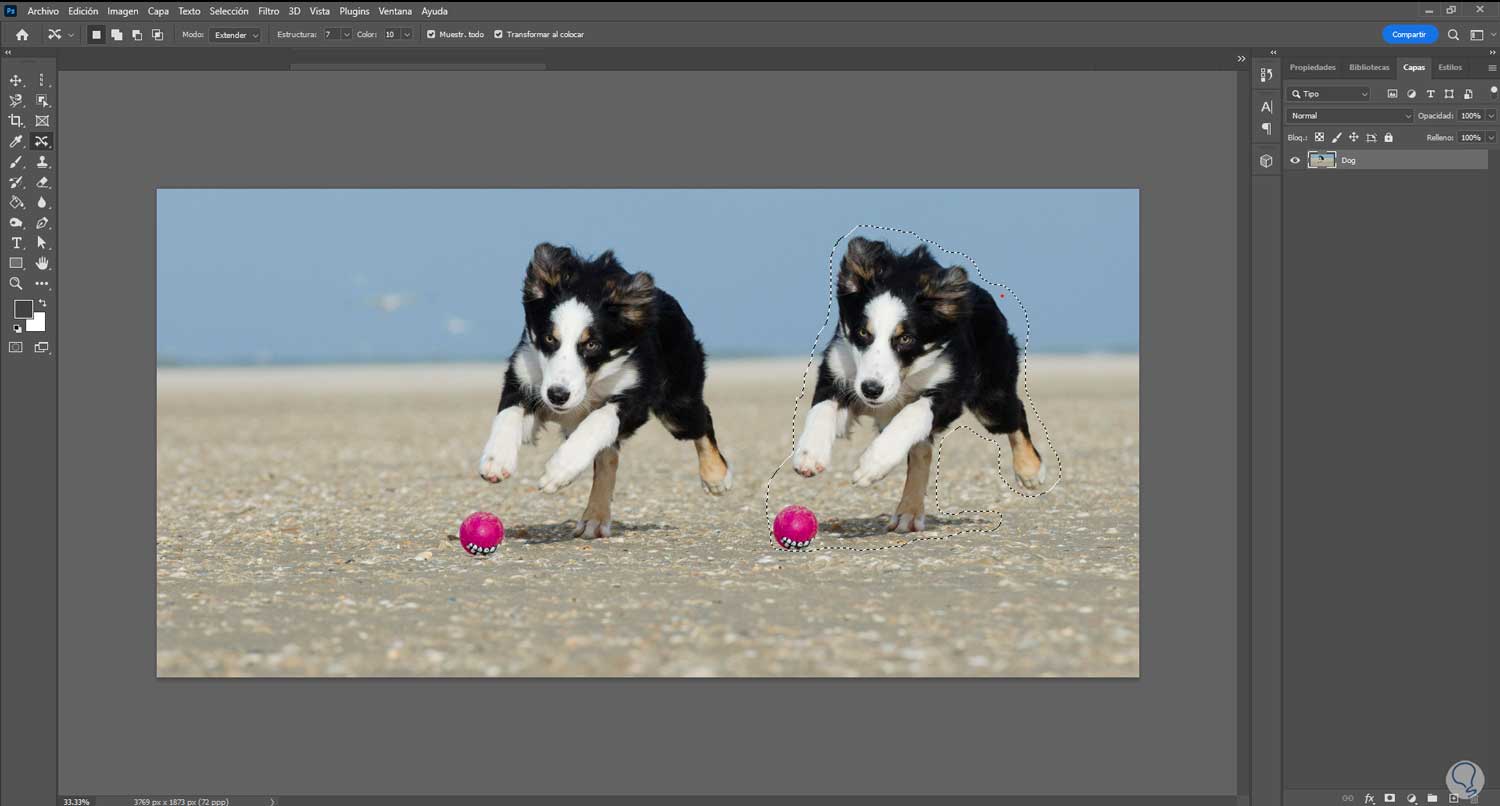Hide the Dog layer visibility

(x=1295, y=160)
